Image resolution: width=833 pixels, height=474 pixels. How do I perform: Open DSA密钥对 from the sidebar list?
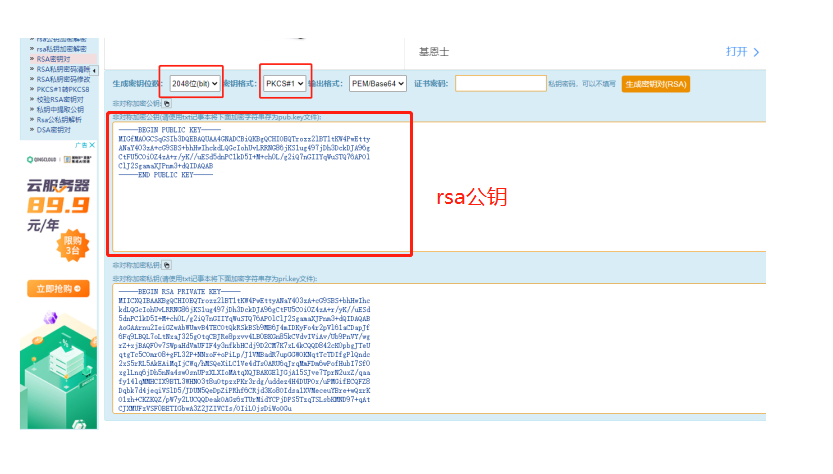click(x=54, y=129)
